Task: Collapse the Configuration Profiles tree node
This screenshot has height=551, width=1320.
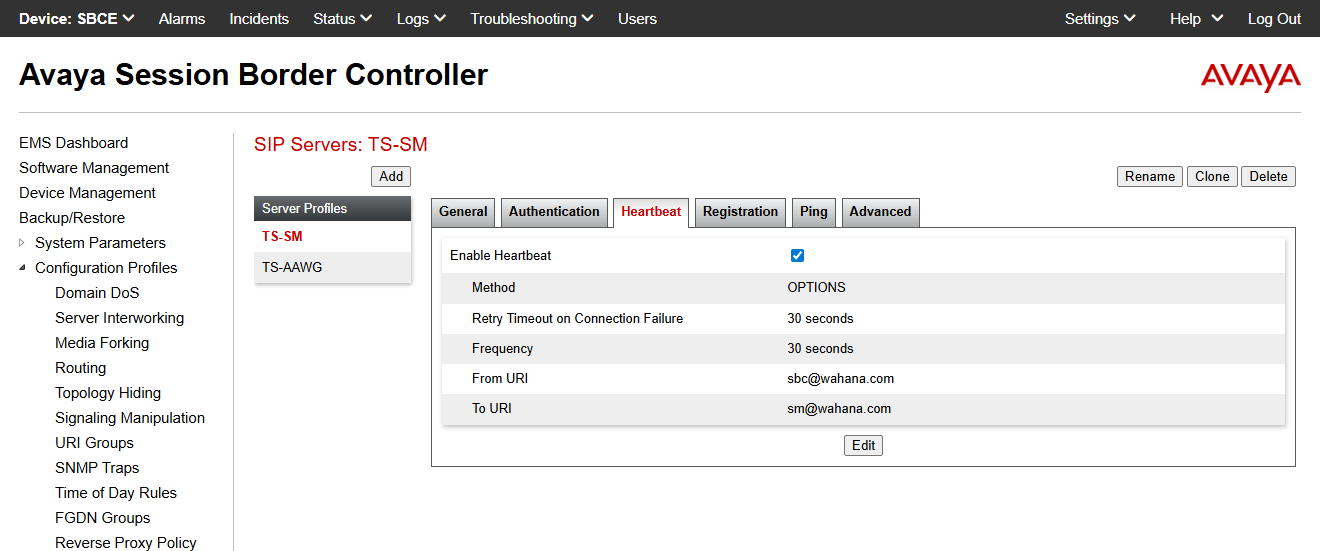Action: pos(22,268)
